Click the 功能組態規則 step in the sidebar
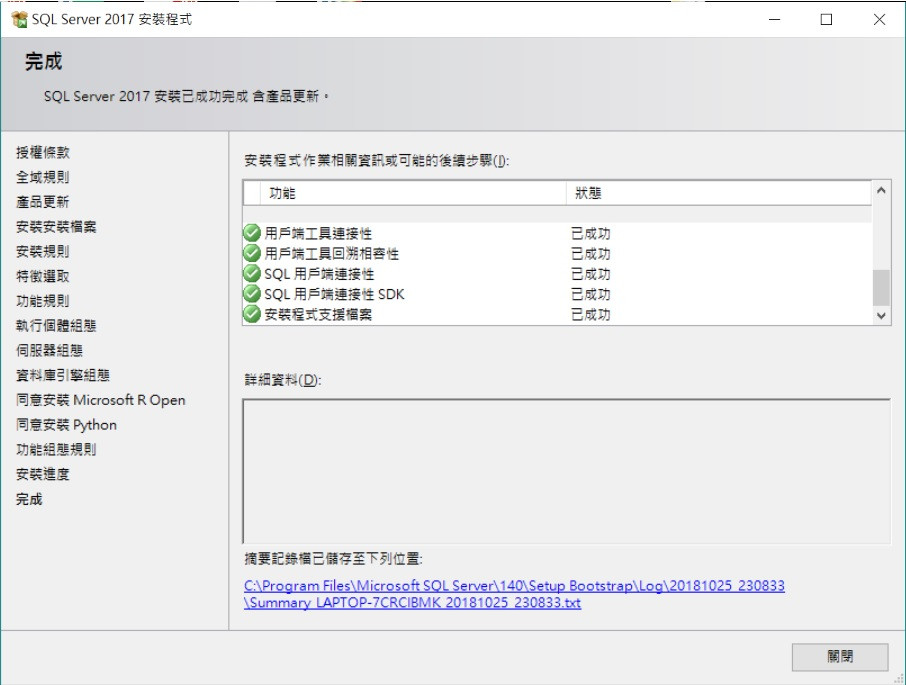 pos(56,450)
